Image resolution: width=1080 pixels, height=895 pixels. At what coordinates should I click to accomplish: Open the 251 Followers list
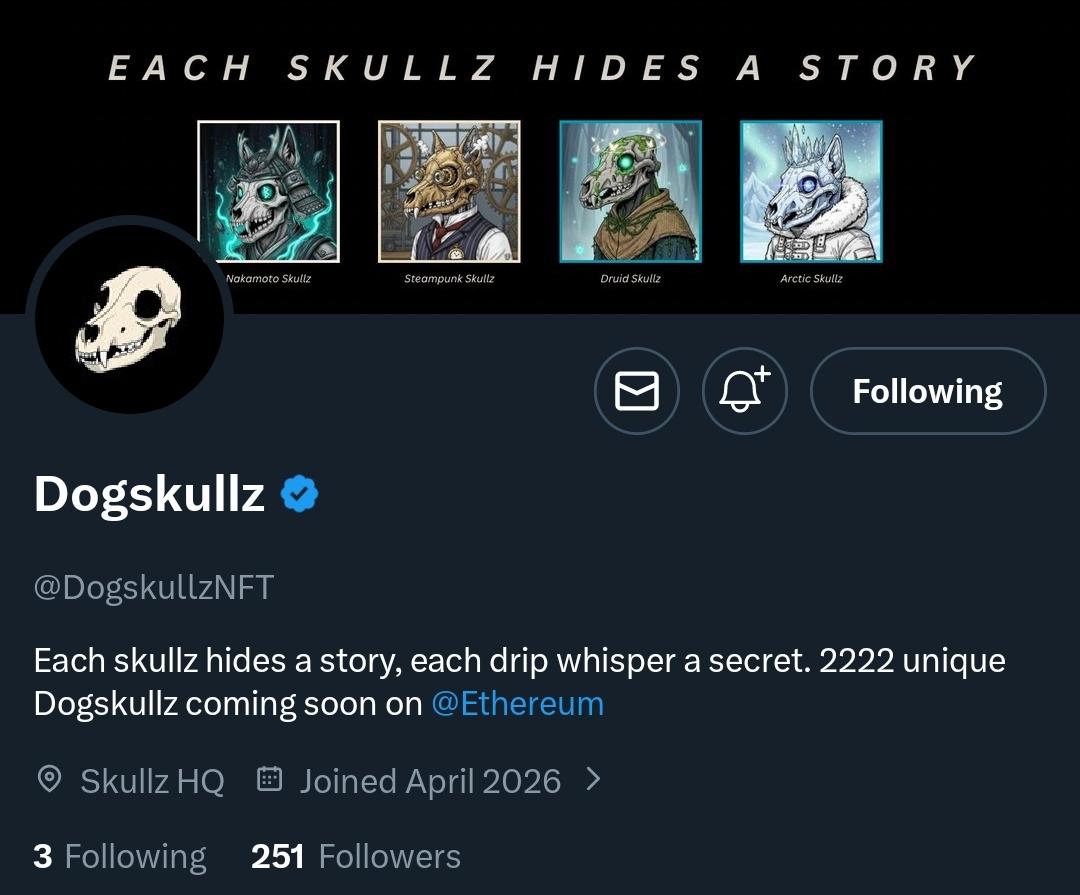click(x=356, y=857)
